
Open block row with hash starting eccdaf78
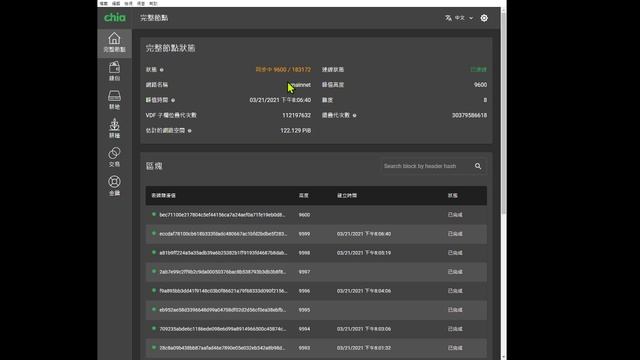pos(316,234)
